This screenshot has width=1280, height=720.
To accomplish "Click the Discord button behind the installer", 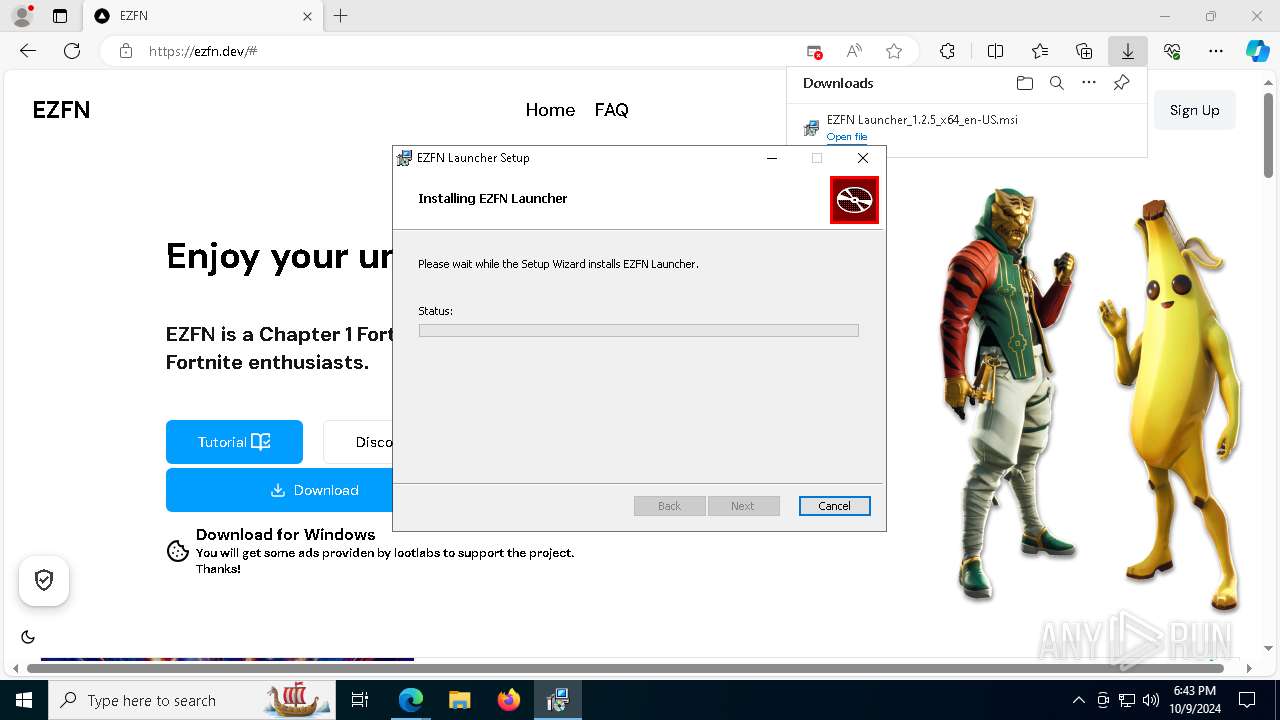I will click(358, 442).
